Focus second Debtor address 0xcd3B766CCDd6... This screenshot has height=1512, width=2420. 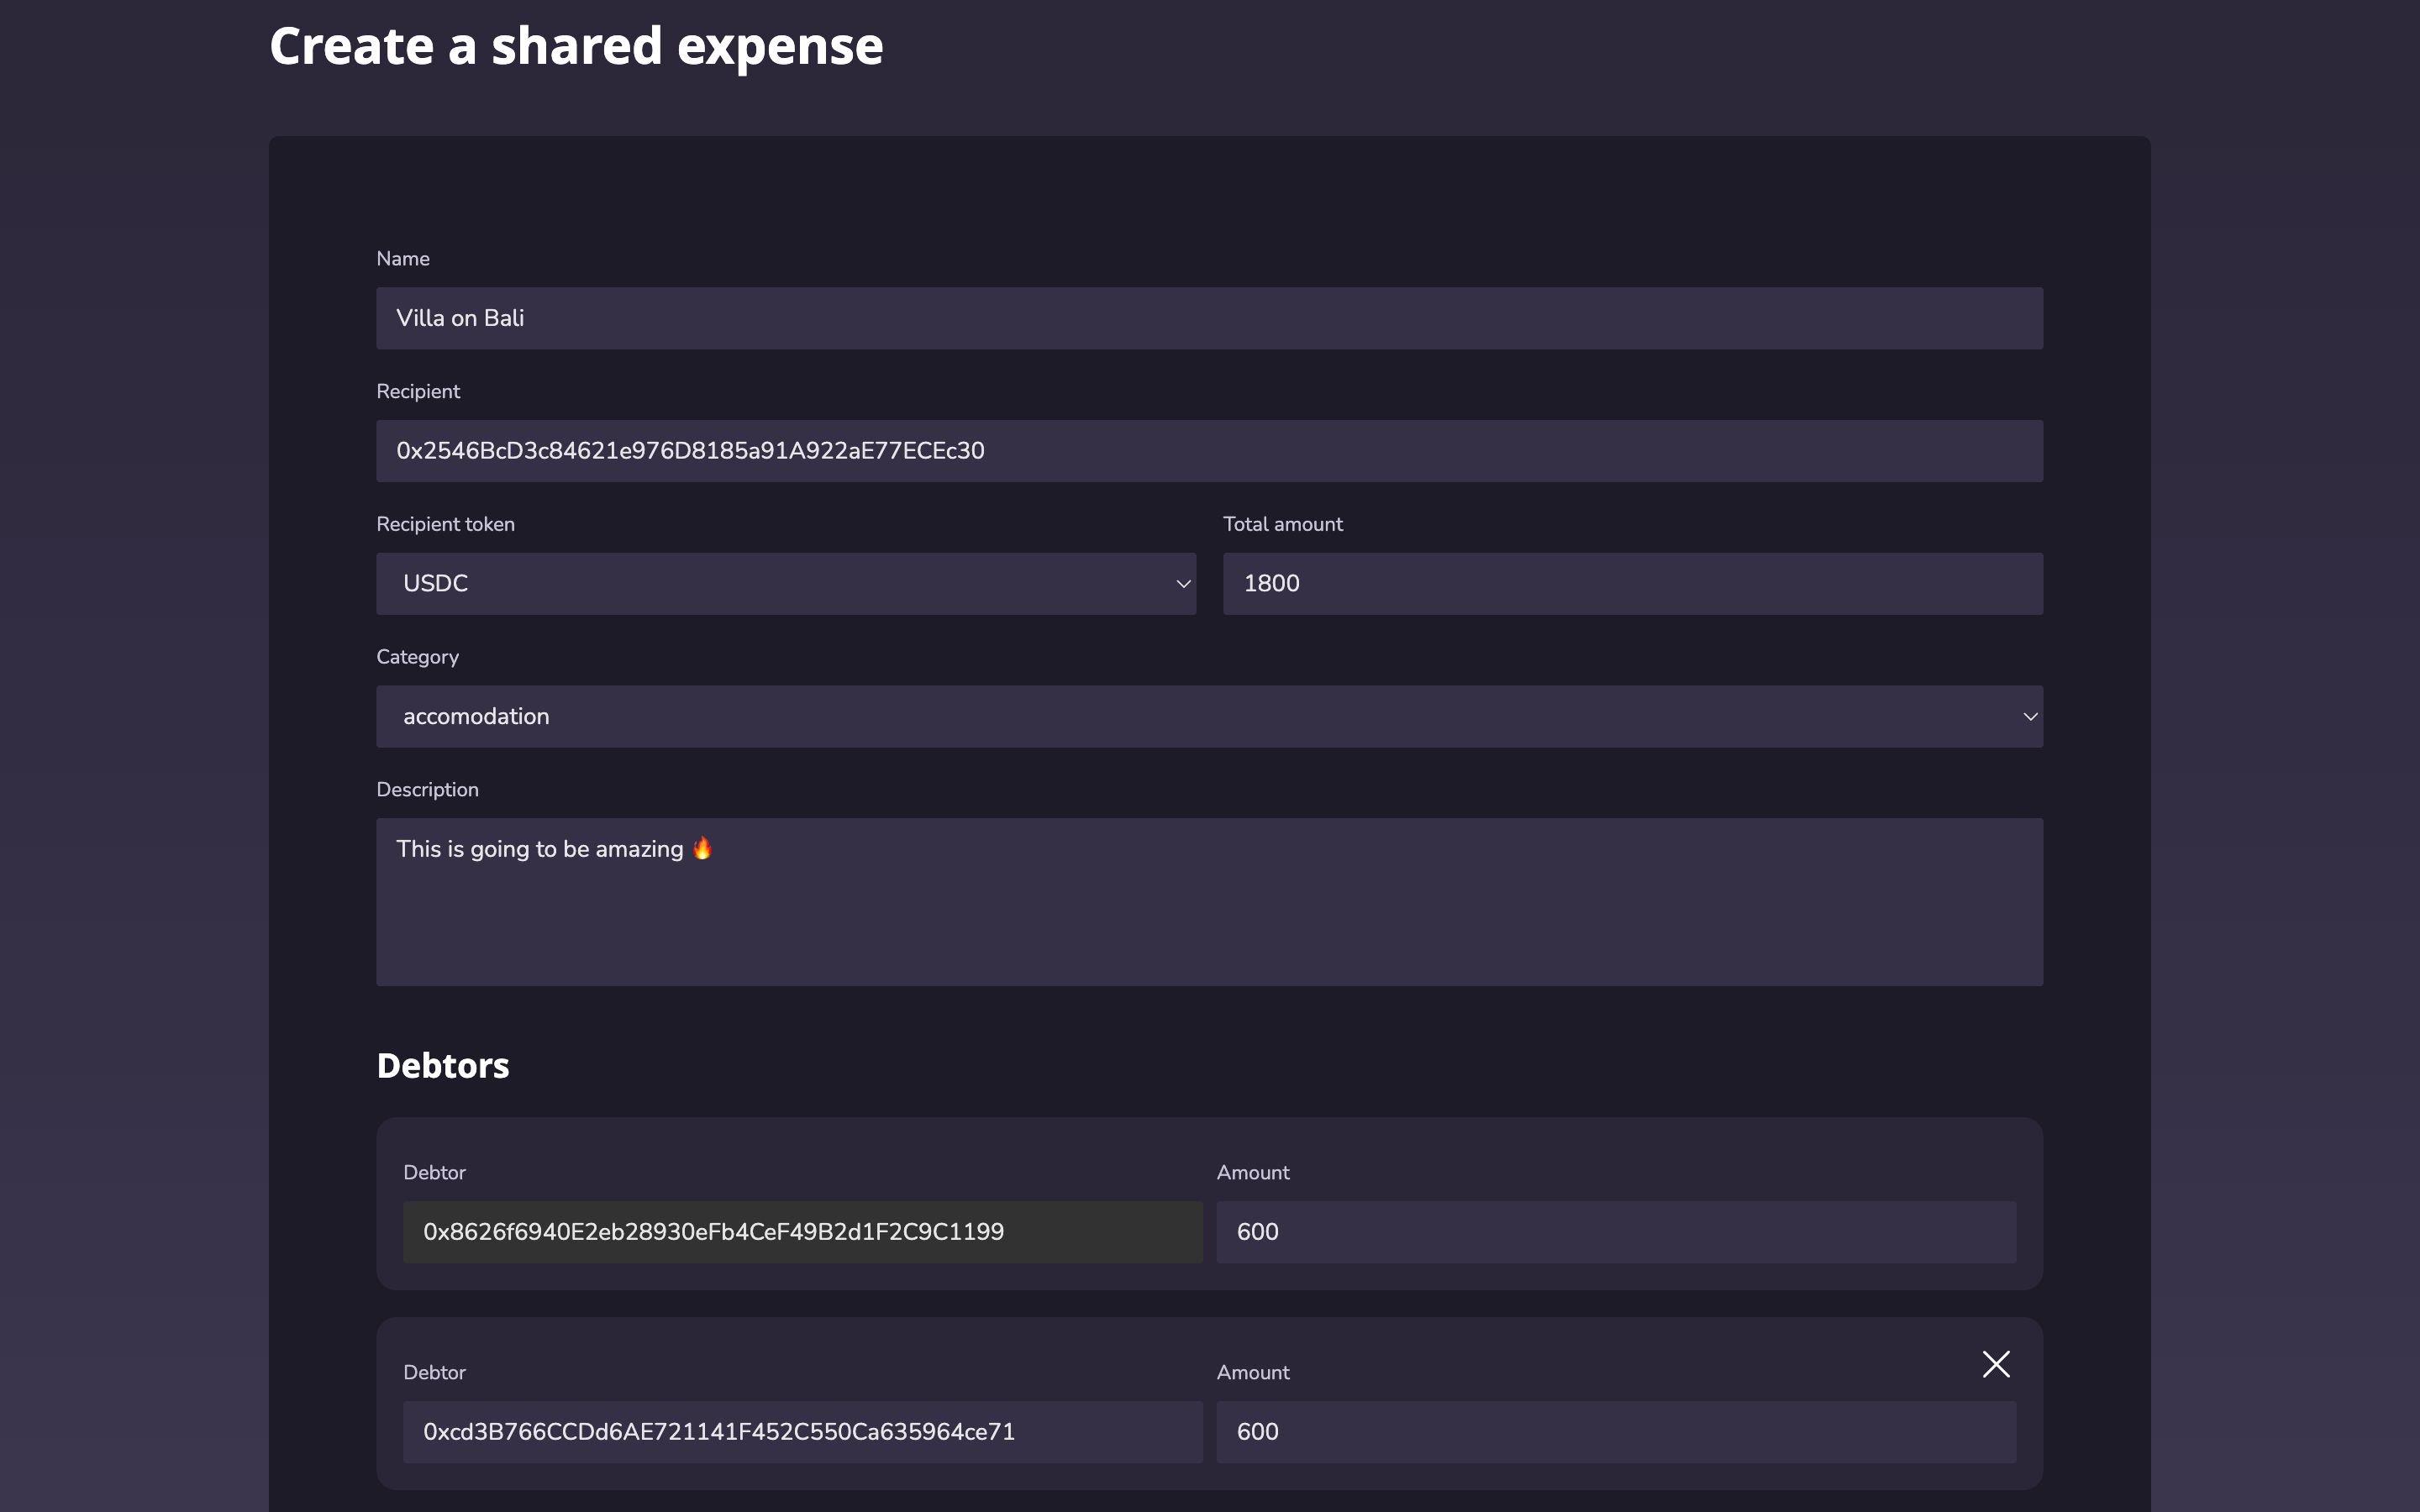point(803,1432)
